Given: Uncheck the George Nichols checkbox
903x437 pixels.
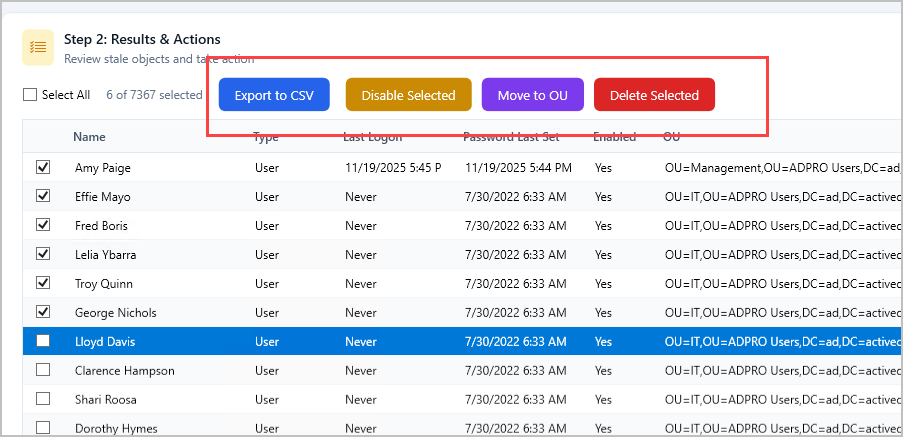Looking at the screenshot, I should [43, 311].
